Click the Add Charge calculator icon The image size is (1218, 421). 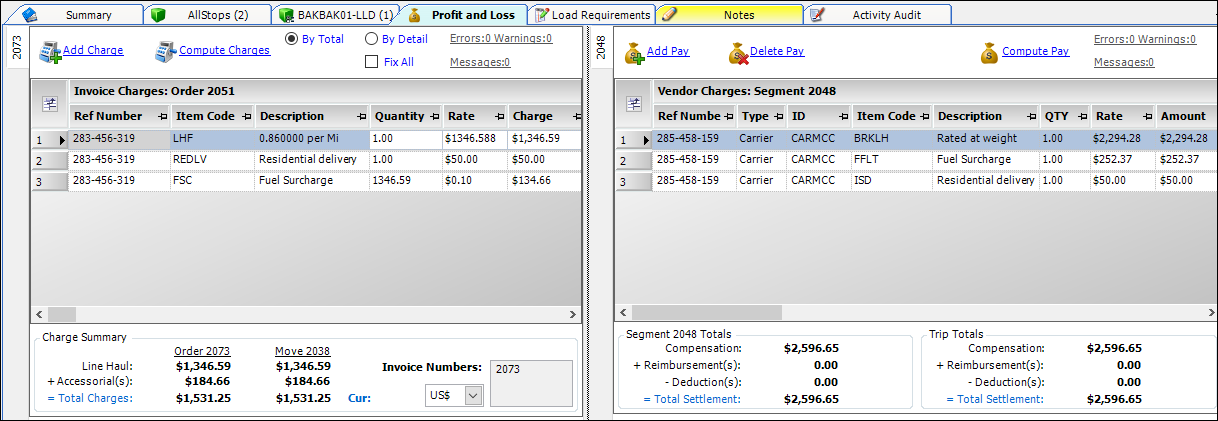[49, 51]
